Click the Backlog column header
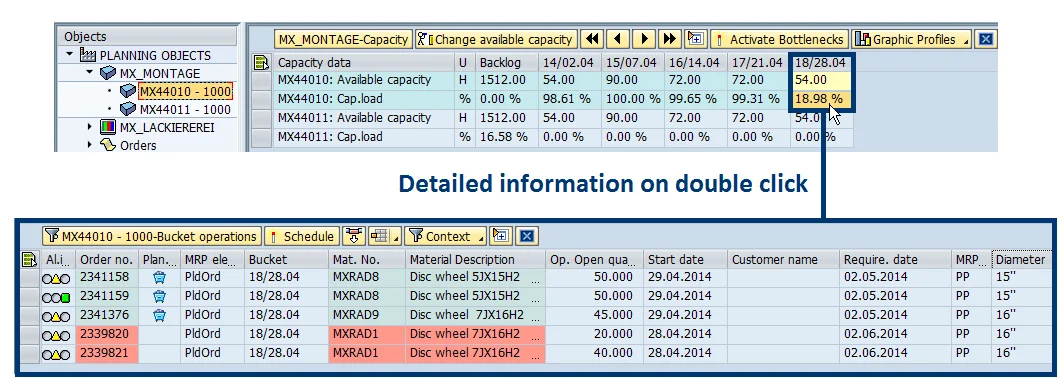Image resolution: width=1064 pixels, height=382 pixels. [507, 63]
